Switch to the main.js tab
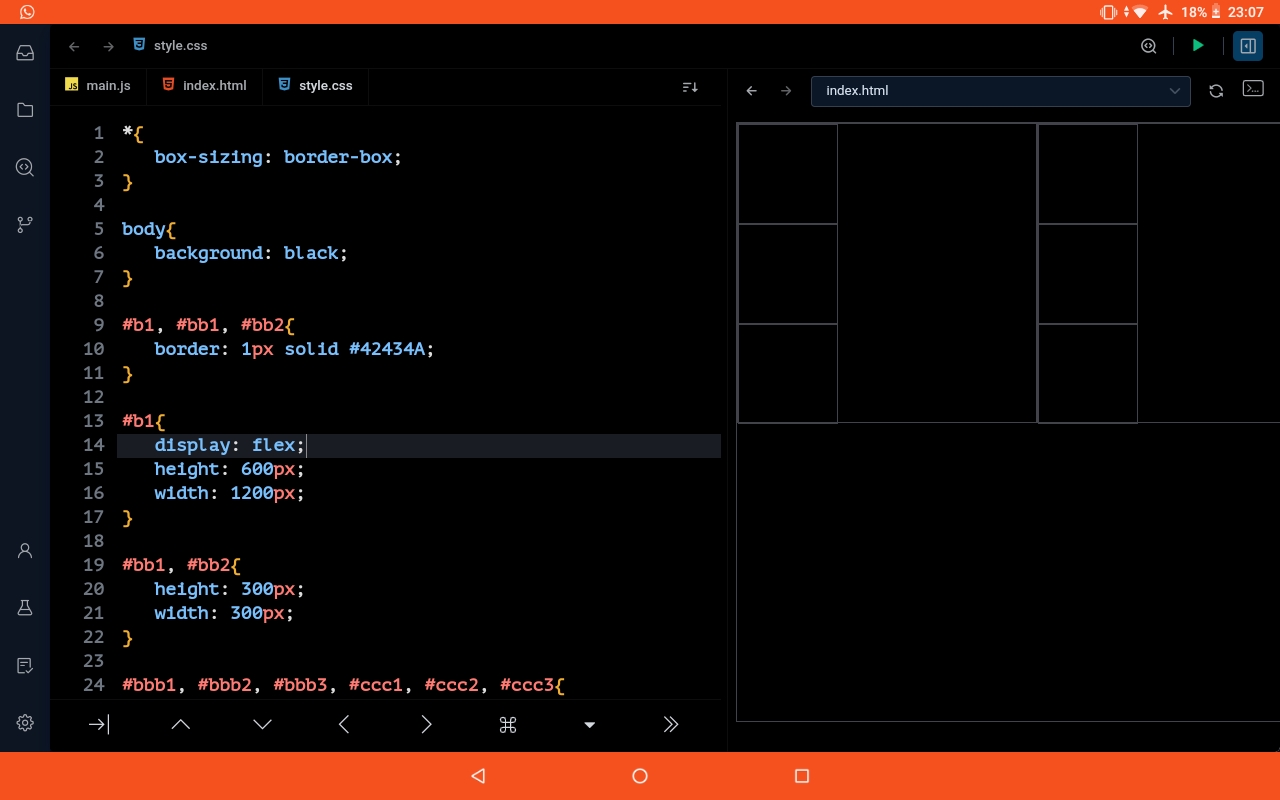 pos(99,85)
